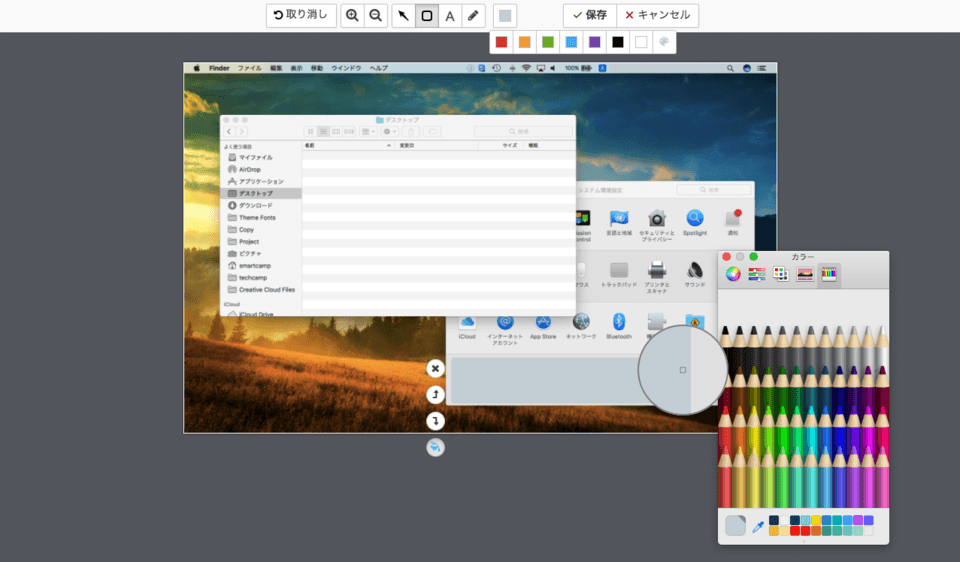Viewport: 960px width, 562px height.
Task: Open the current color swatch dropdown in toolbar
Action: [x=505, y=15]
